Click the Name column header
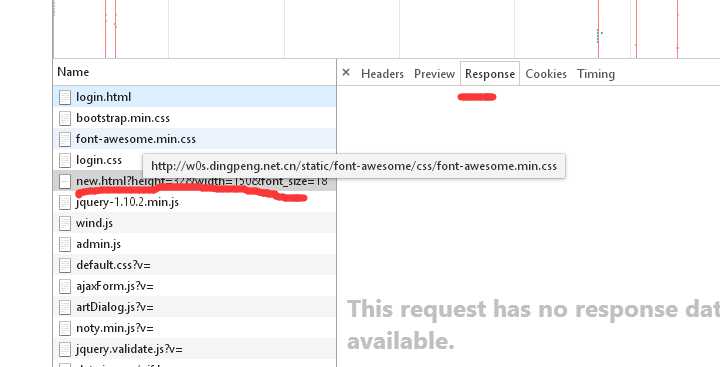The height and width of the screenshot is (367, 720). (x=195, y=72)
